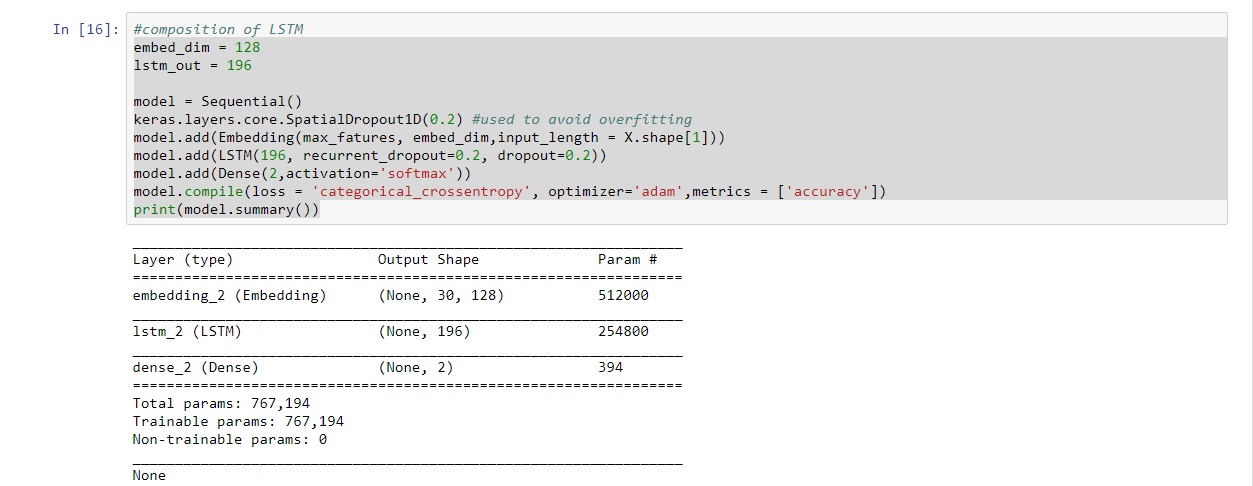Click the model.add(LSTM...) code line
The height and width of the screenshot is (486, 1253).
(x=370, y=156)
